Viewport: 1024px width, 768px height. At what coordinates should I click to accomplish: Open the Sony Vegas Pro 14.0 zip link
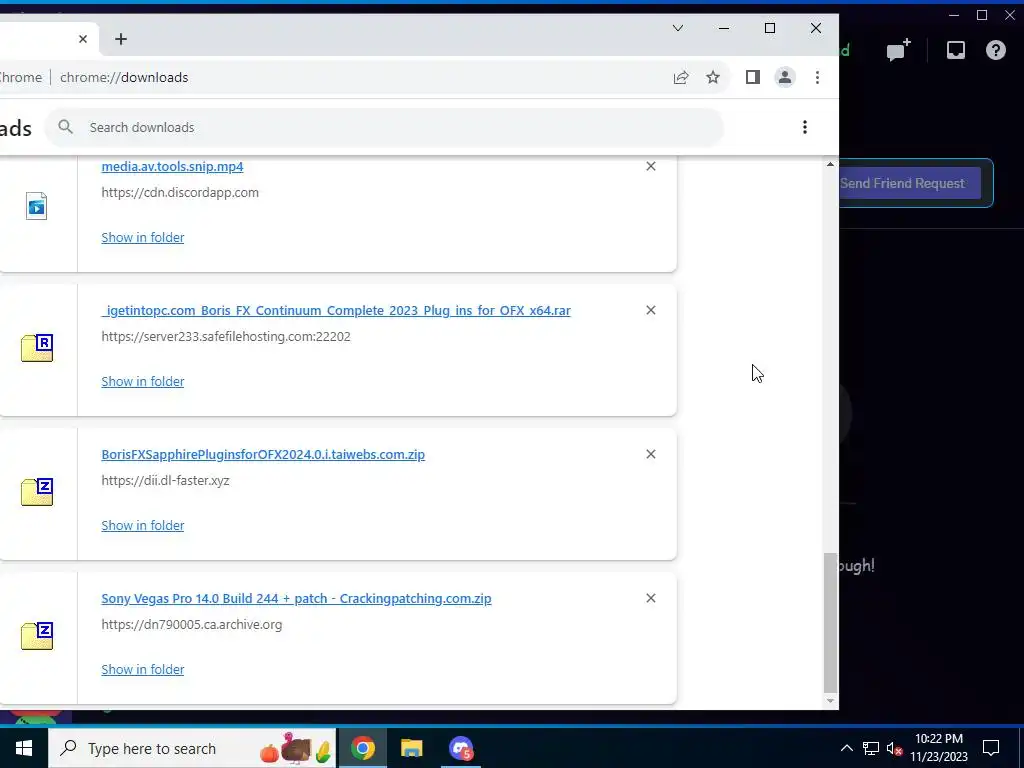[296, 599]
